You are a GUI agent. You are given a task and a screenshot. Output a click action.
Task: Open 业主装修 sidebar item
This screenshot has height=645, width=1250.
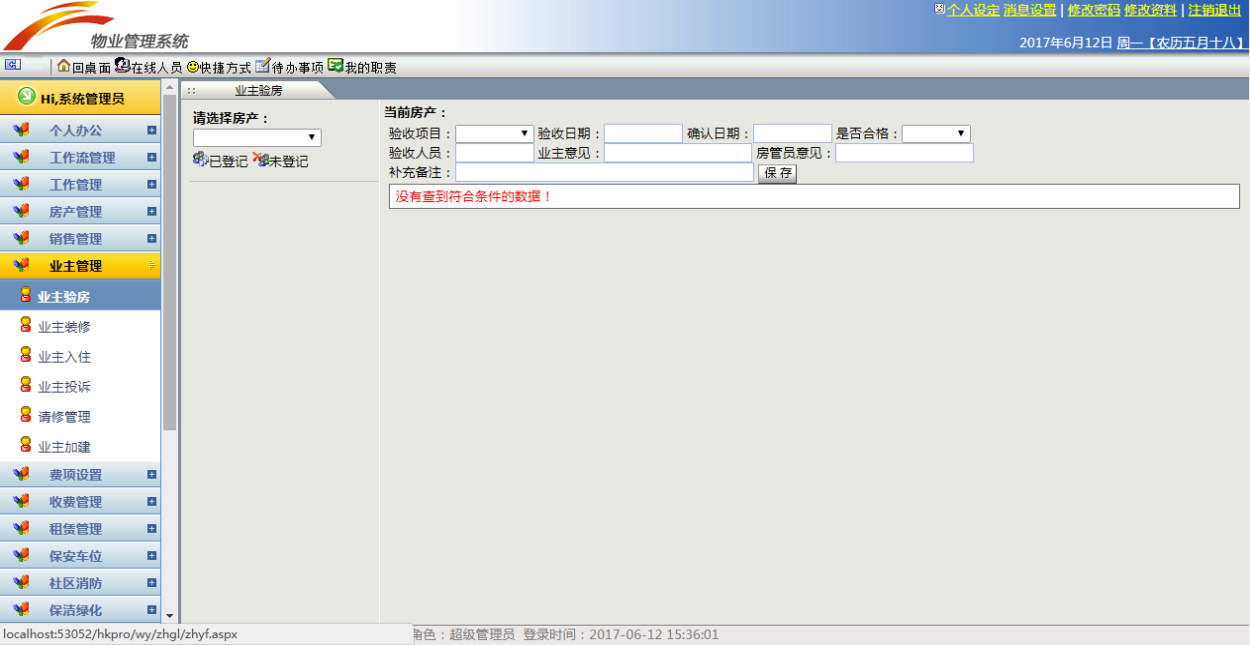[x=64, y=327]
